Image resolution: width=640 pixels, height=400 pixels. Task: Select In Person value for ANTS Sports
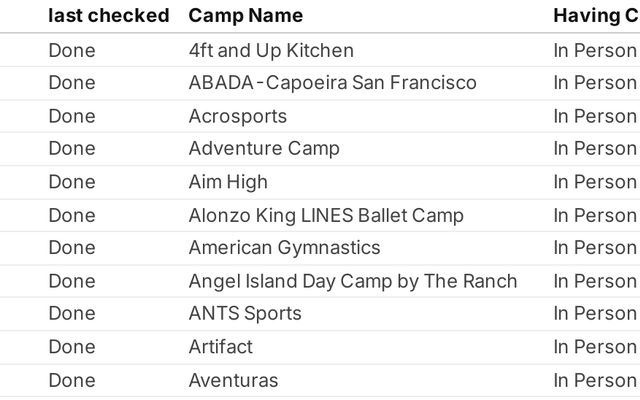(595, 313)
